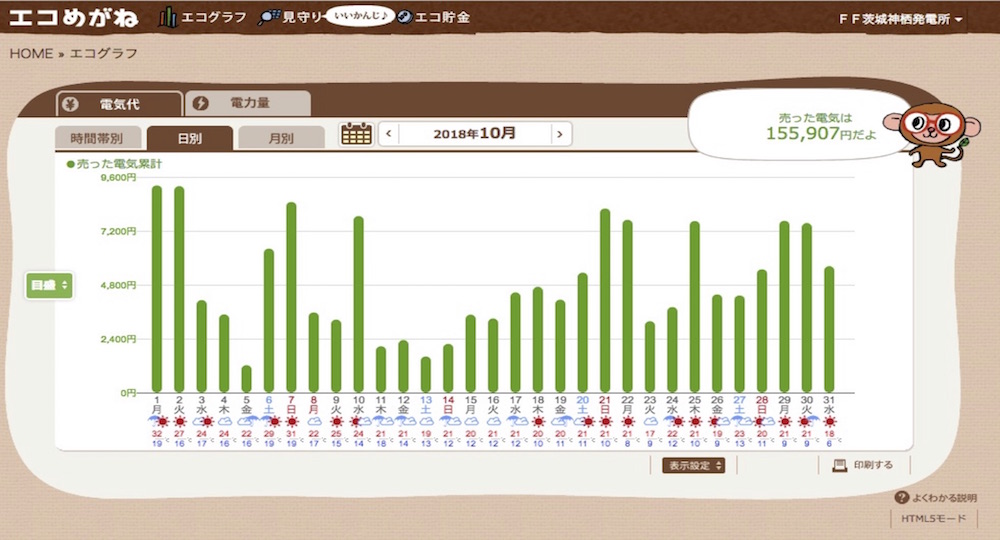Switch to 月別 view tab
This screenshot has width=1000, height=540.
[x=281, y=138]
